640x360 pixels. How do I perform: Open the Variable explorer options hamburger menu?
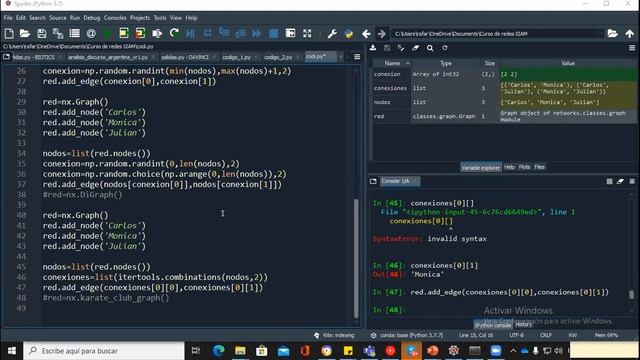pos(632,48)
